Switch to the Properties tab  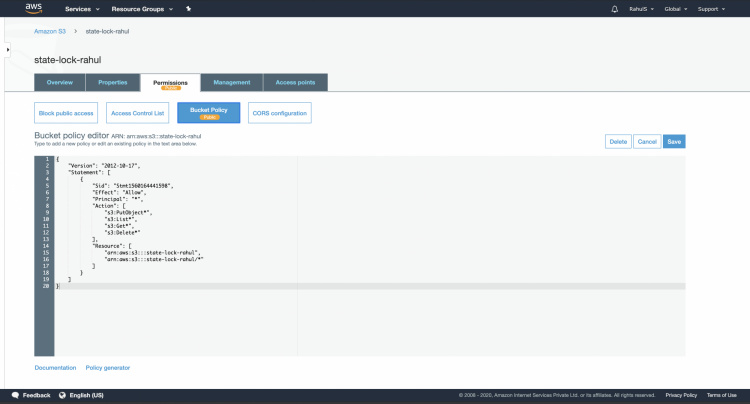point(112,82)
